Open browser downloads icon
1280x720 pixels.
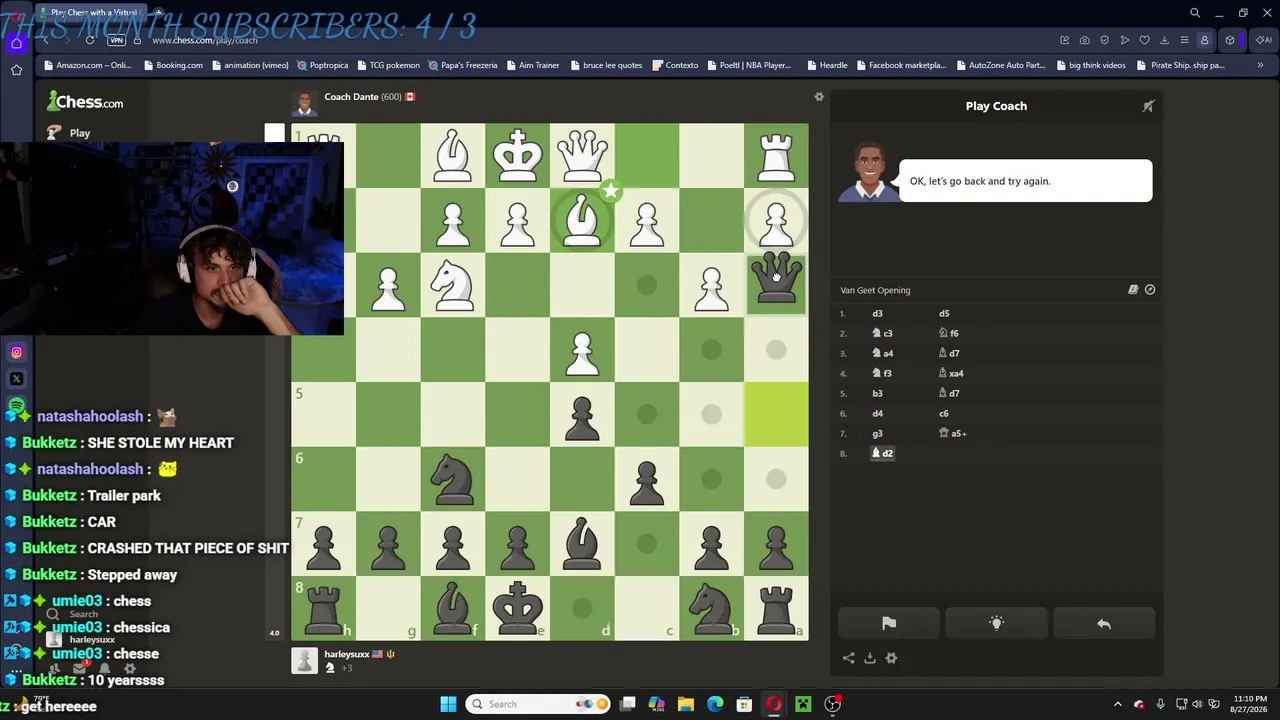[x=1164, y=40]
